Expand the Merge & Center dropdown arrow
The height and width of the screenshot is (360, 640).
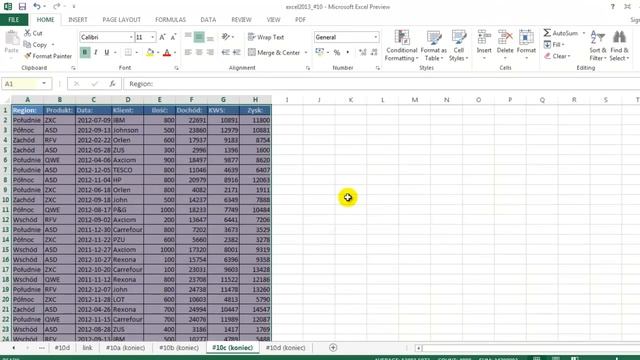(x=306, y=52)
